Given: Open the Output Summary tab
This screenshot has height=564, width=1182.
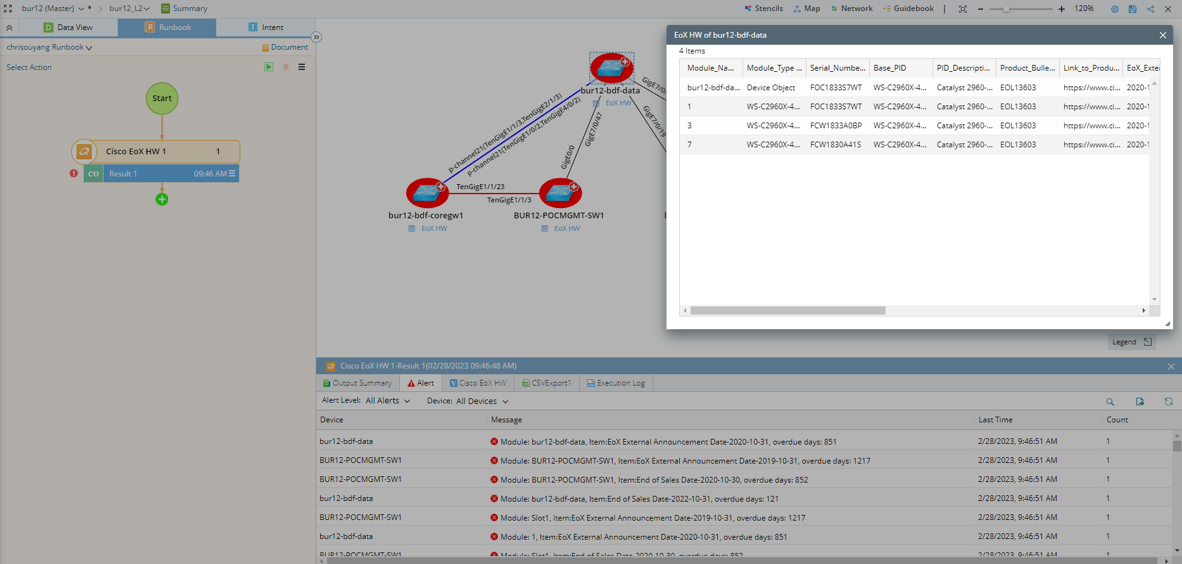Looking at the screenshot, I should point(357,383).
